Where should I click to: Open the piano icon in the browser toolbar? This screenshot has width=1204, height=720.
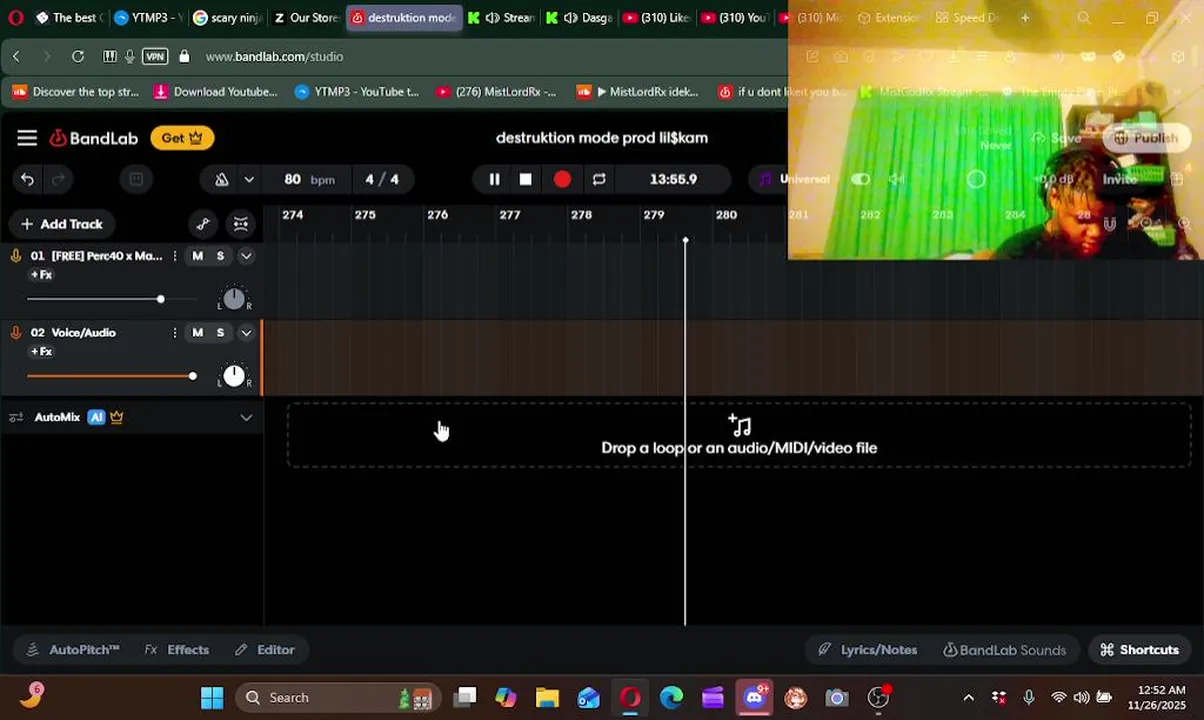click(x=109, y=57)
